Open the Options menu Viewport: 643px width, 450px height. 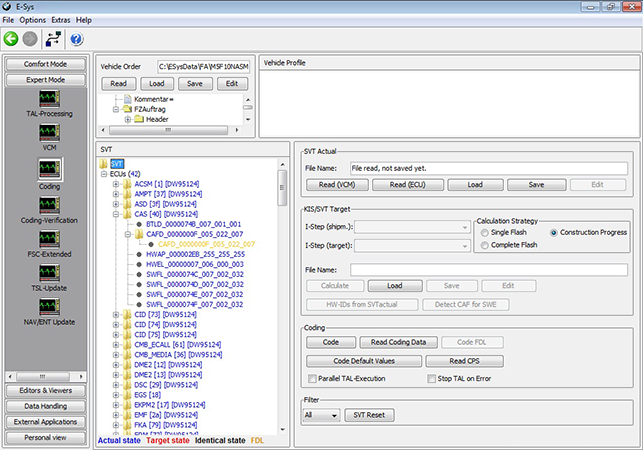point(32,19)
